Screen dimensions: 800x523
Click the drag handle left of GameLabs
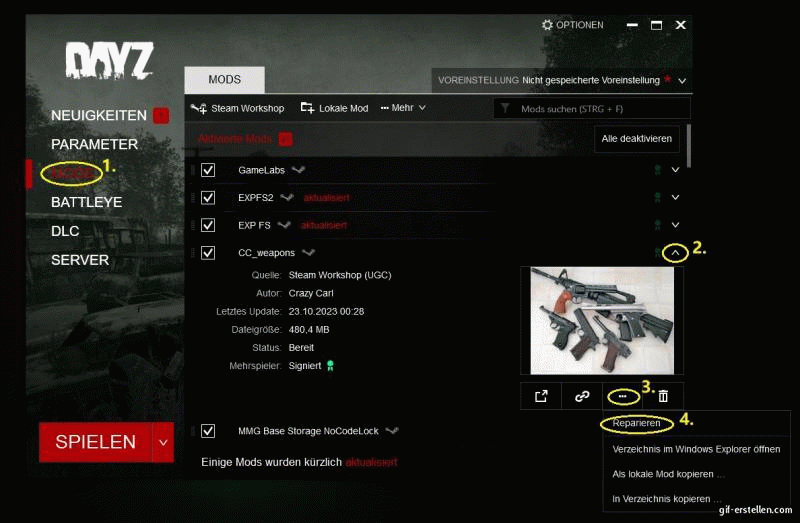pos(193,170)
